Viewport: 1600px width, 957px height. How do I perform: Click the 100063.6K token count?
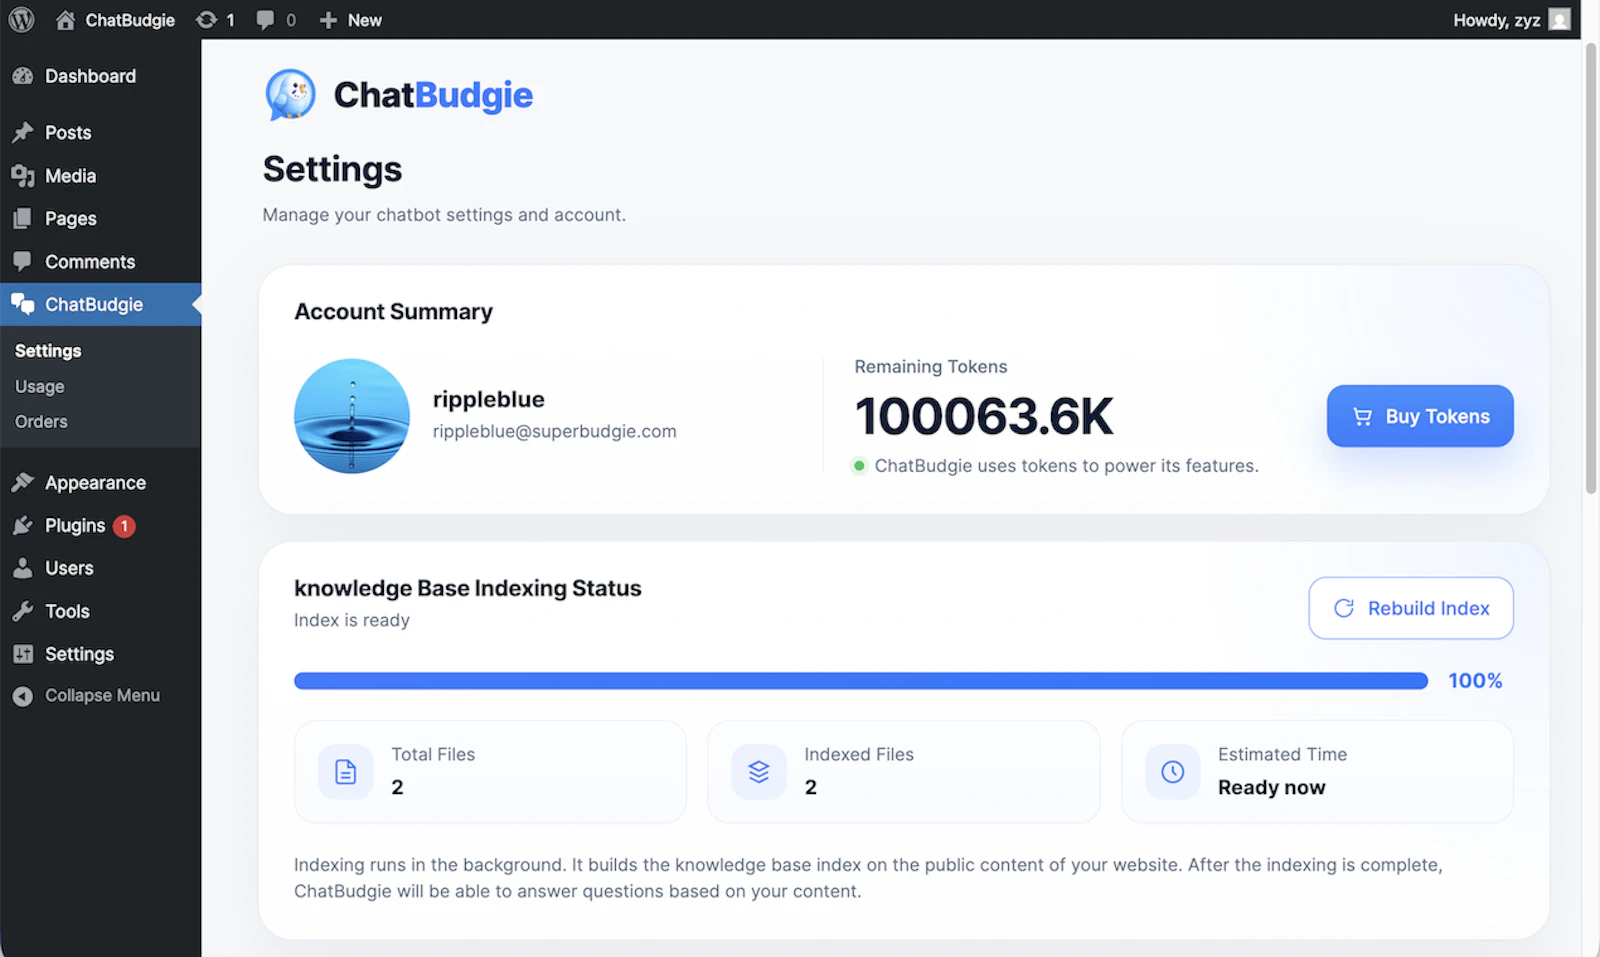coord(984,416)
